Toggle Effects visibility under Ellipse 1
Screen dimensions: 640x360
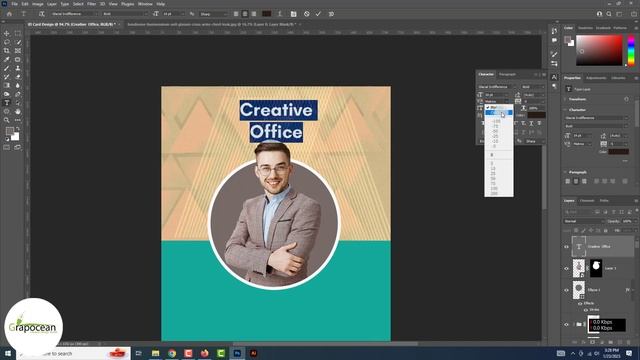(580, 303)
